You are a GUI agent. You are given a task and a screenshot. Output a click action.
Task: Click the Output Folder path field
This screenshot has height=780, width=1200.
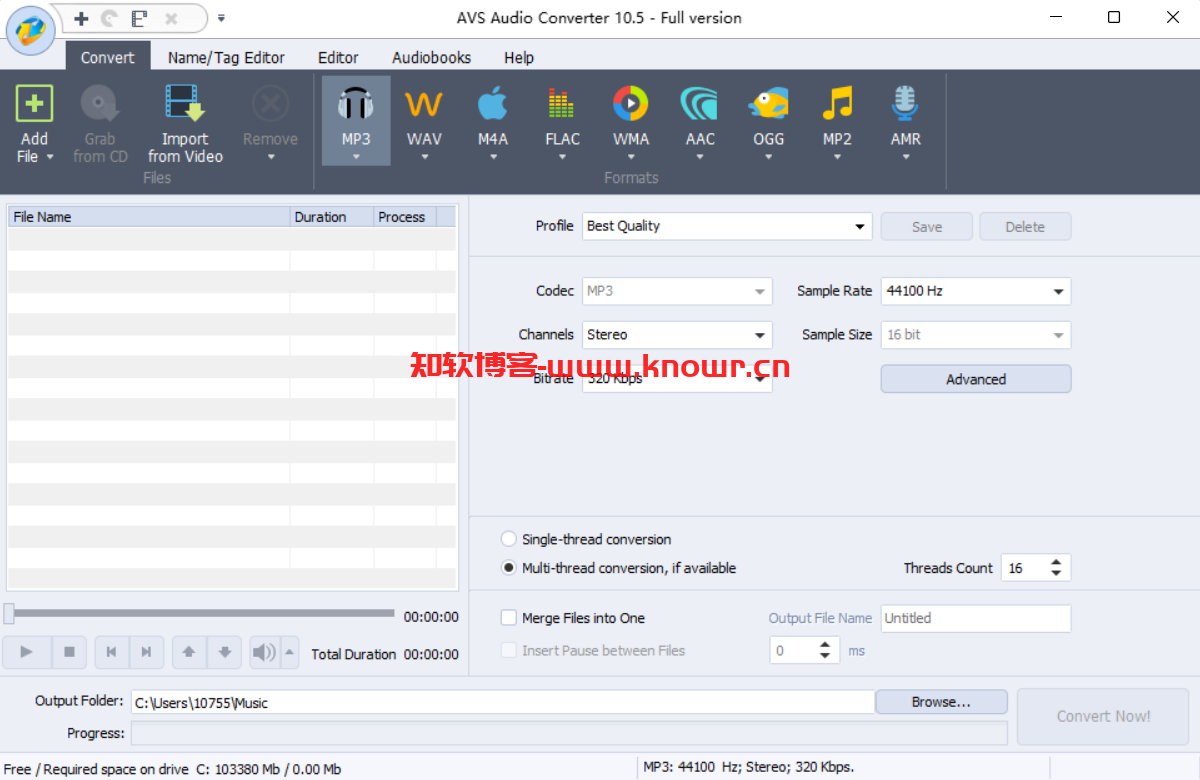tap(503, 703)
